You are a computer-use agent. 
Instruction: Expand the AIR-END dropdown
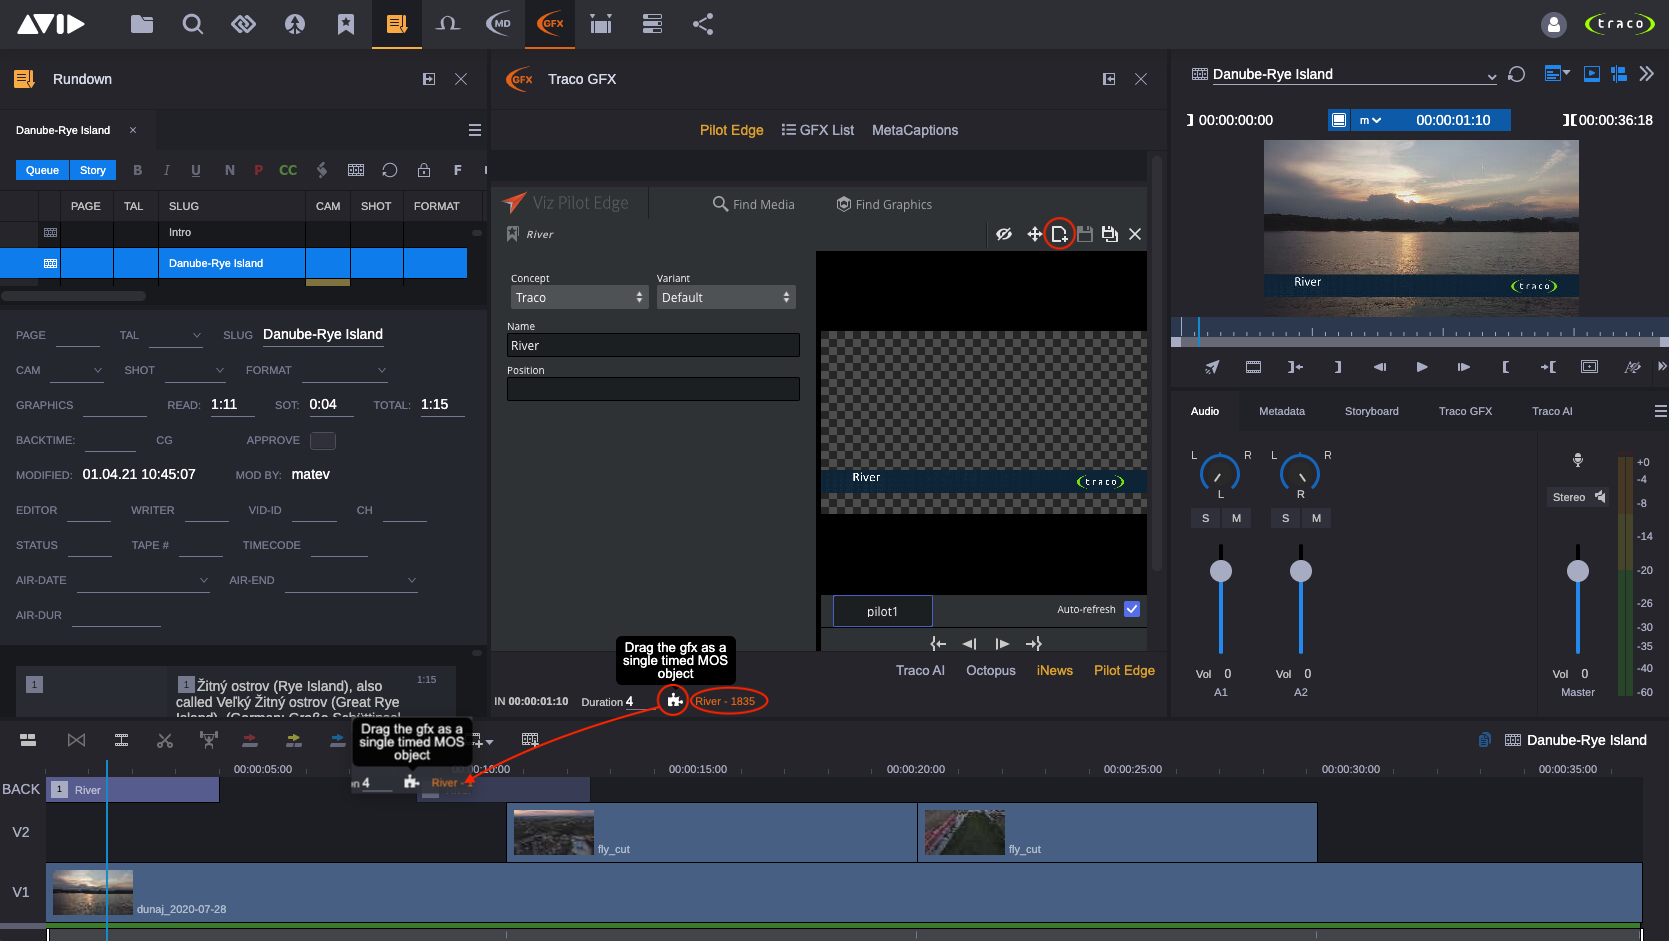pyautogui.click(x=411, y=581)
